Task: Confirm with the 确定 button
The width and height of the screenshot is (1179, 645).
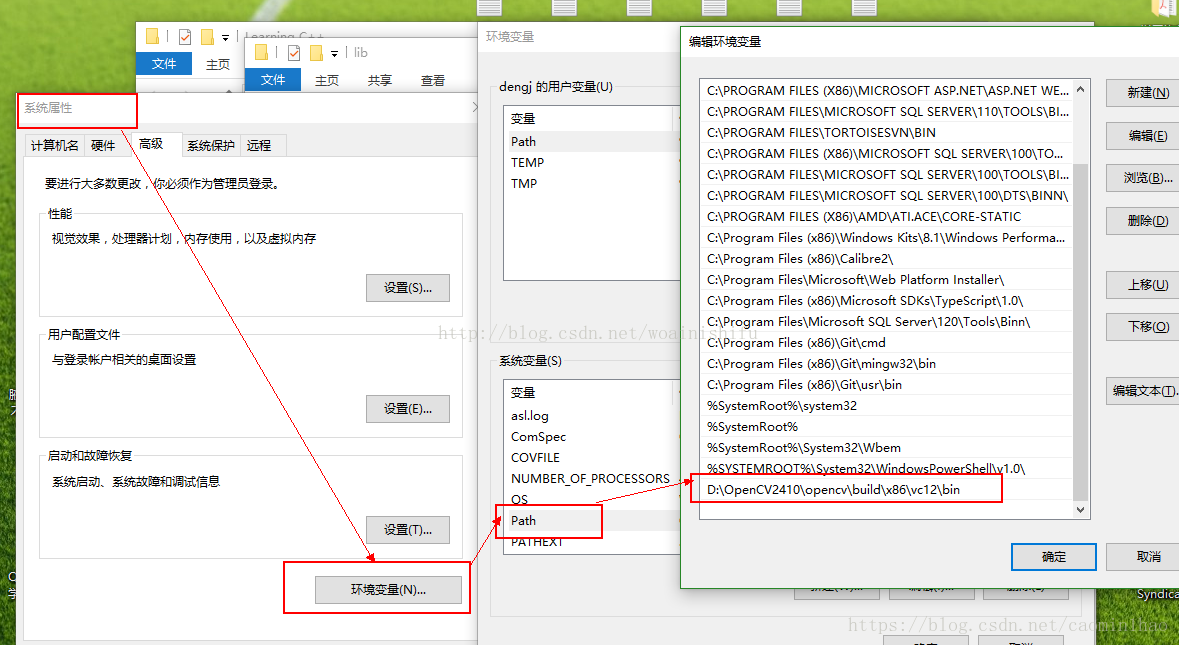Action: point(1053,557)
